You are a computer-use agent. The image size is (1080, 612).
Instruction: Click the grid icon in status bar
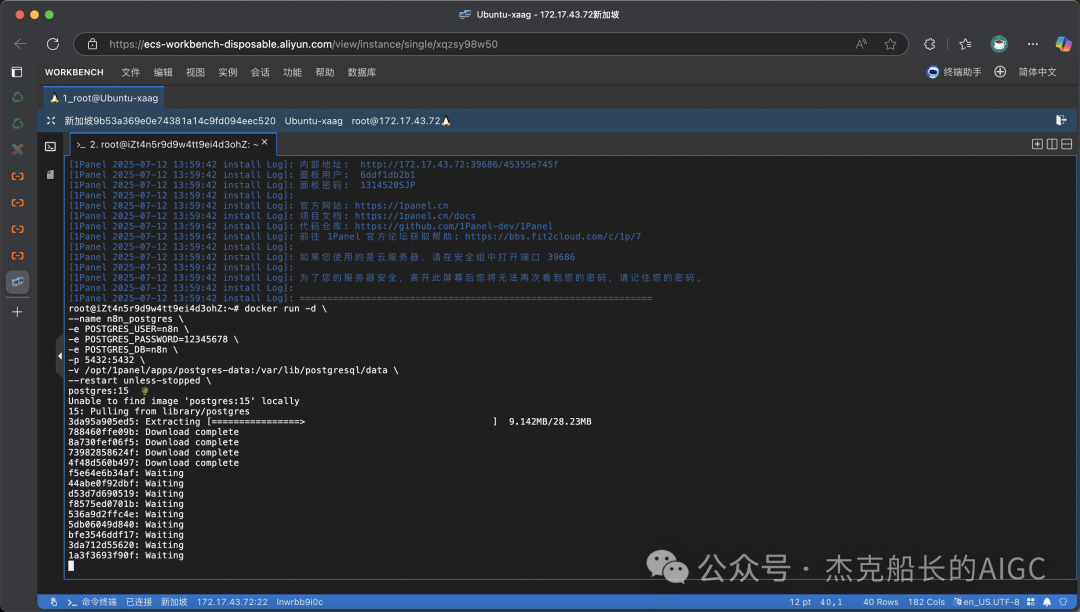click(x=1031, y=602)
